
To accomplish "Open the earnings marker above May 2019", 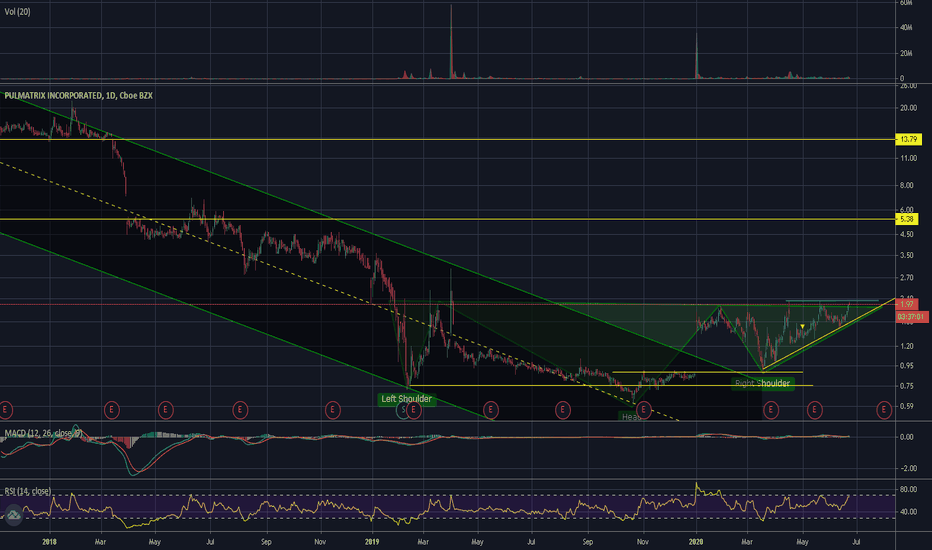I will pyautogui.click(x=490, y=410).
